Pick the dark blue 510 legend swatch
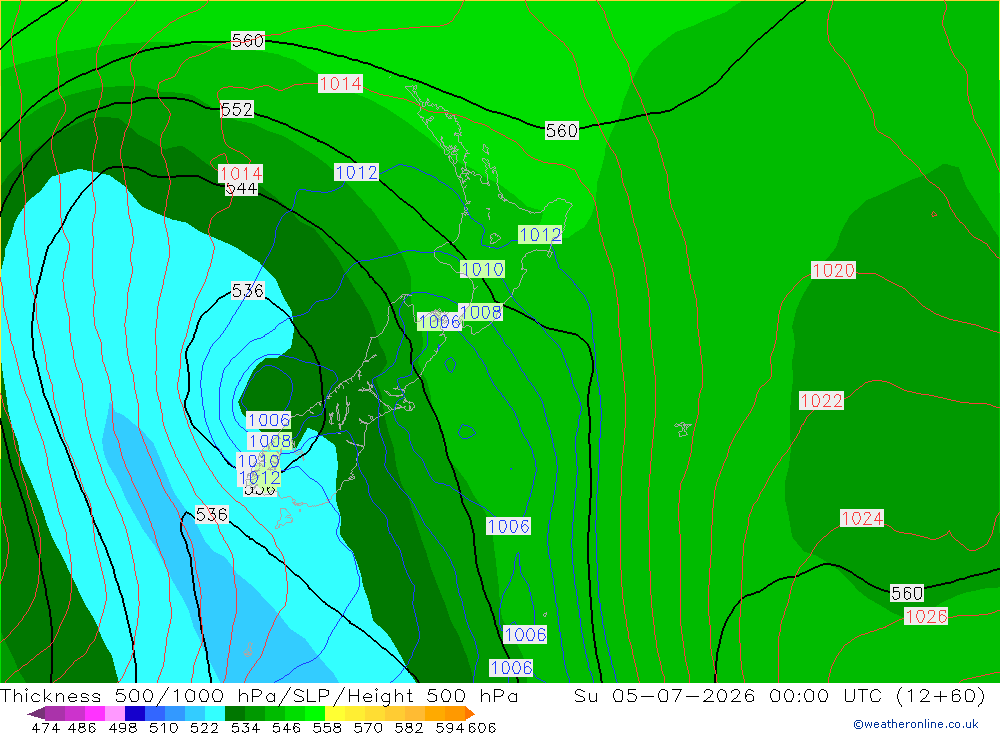This screenshot has height=733, width=1000. pyautogui.click(x=135, y=713)
